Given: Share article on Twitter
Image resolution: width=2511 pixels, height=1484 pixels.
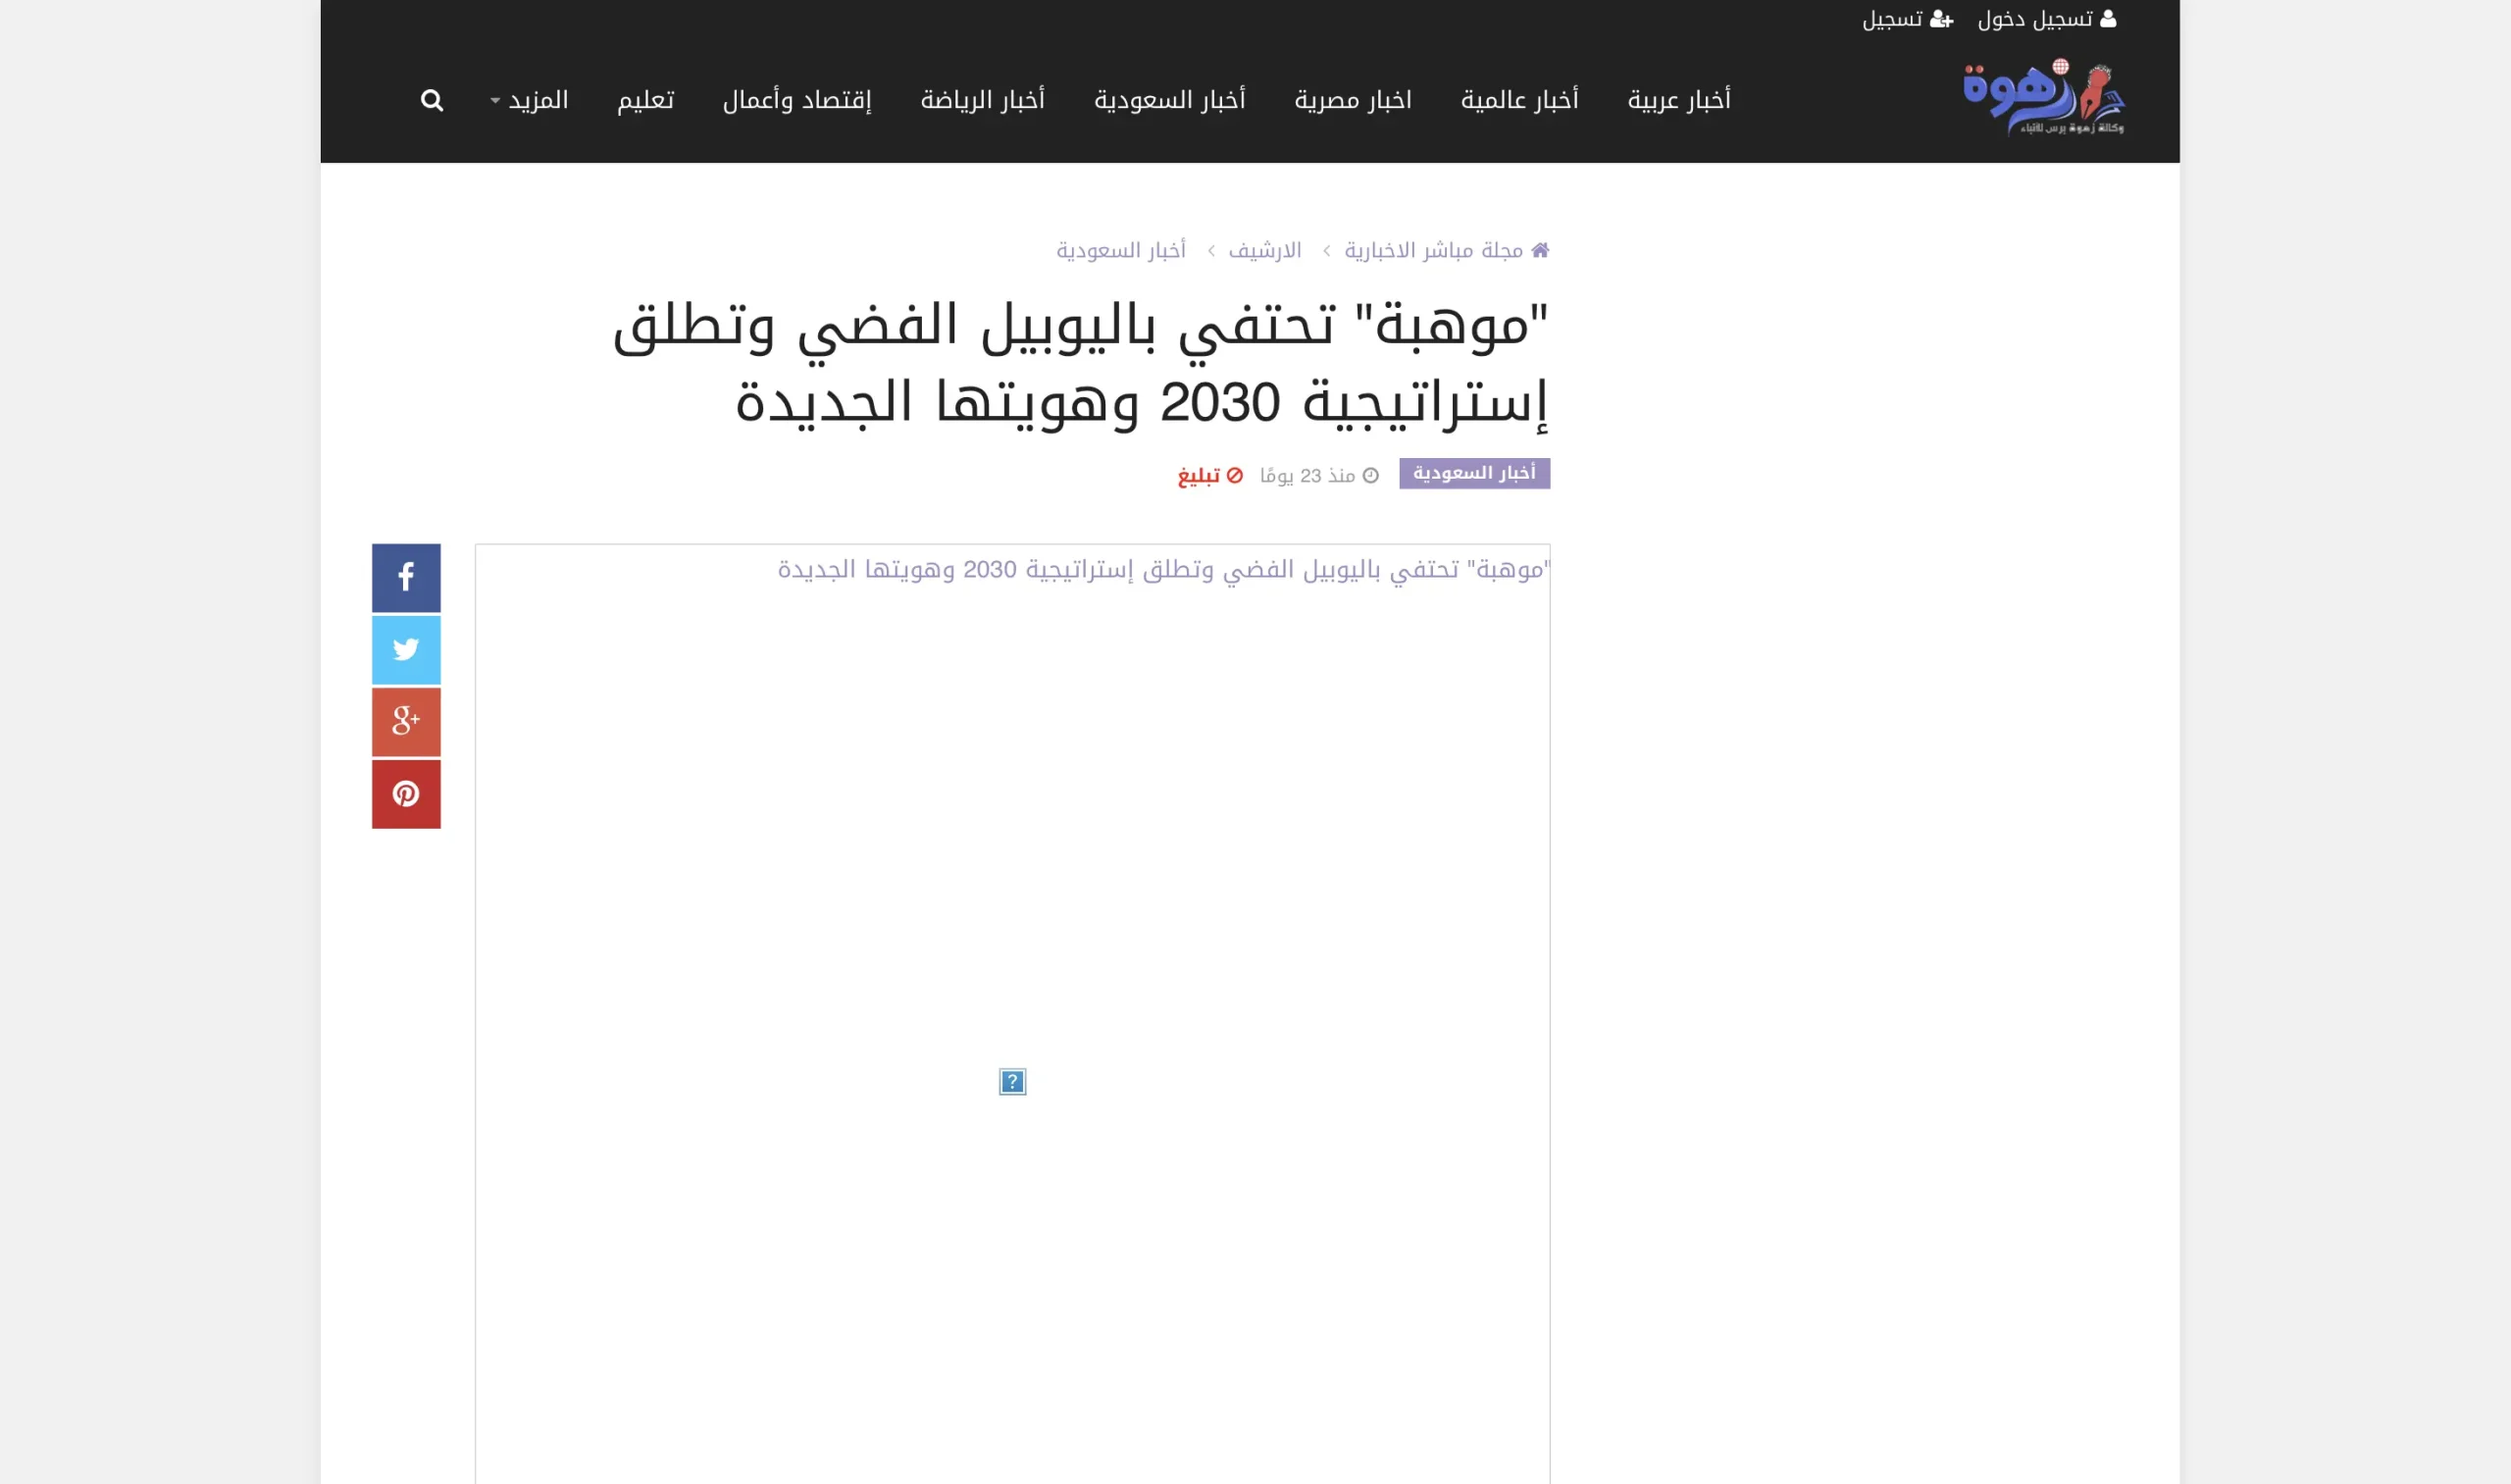Looking at the screenshot, I should pyautogui.click(x=406, y=649).
